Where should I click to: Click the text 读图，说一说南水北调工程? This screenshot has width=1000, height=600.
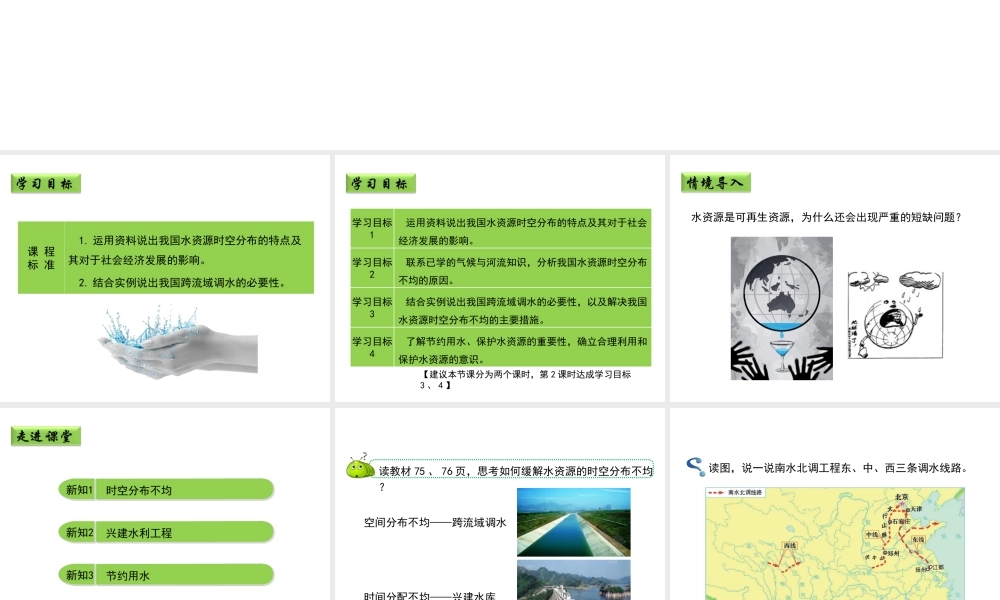pyautogui.click(x=840, y=467)
